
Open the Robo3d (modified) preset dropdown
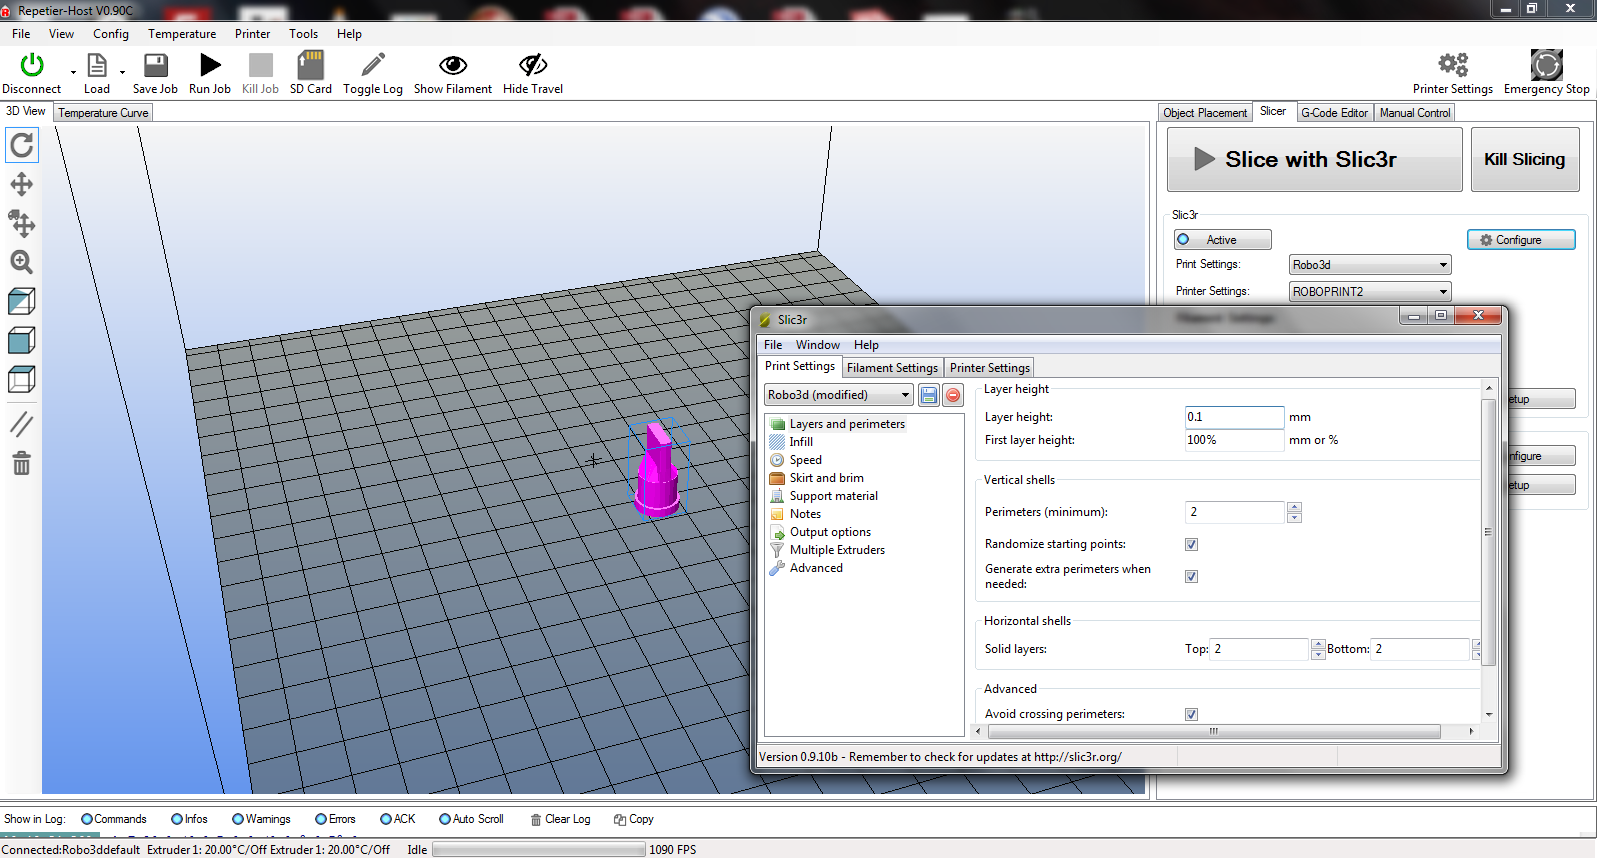[838, 395]
